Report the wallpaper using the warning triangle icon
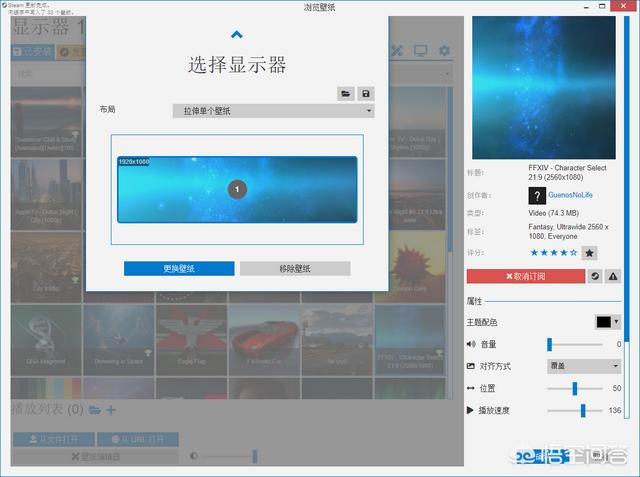This screenshot has width=640, height=477. point(613,276)
